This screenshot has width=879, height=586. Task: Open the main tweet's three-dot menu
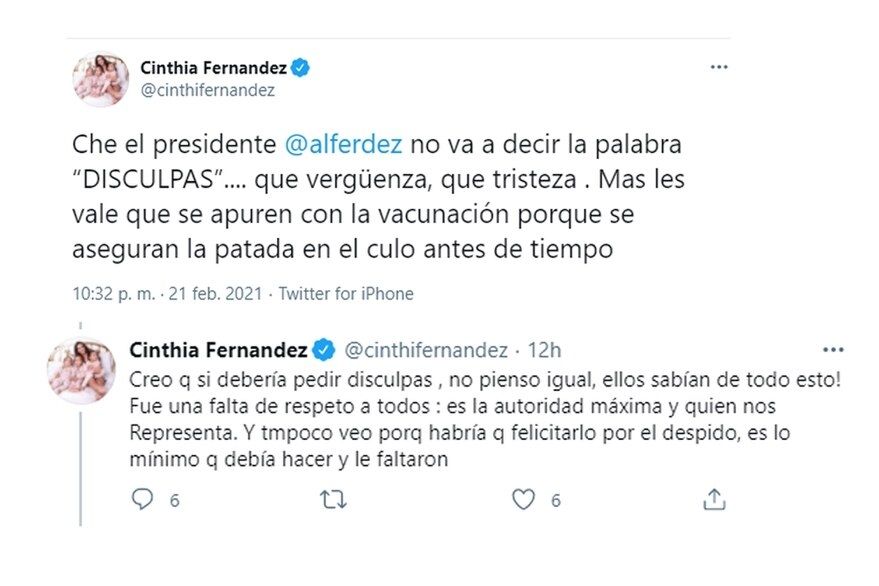coord(718,67)
